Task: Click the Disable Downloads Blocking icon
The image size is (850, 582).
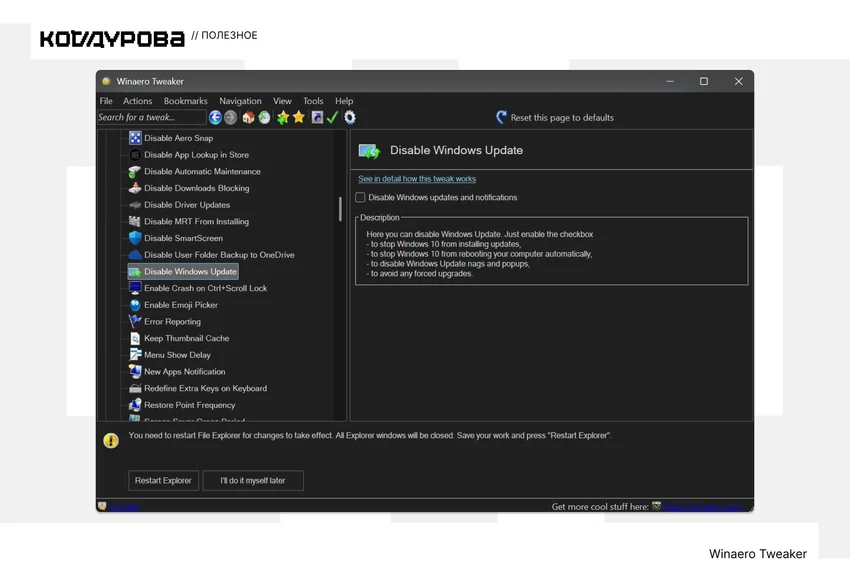Action: (135, 188)
